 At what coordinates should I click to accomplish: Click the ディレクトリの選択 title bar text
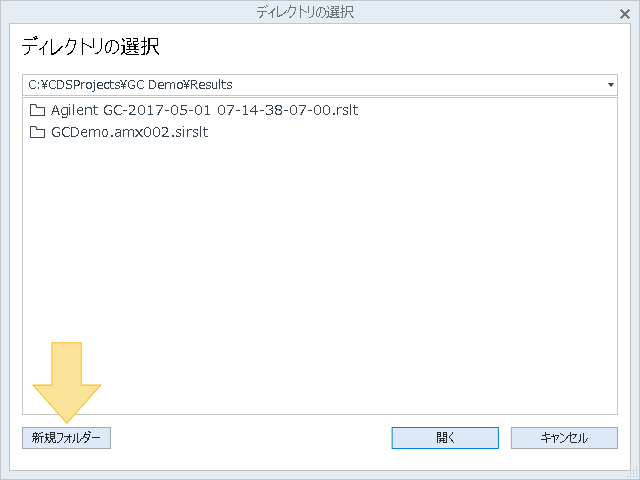[305, 12]
